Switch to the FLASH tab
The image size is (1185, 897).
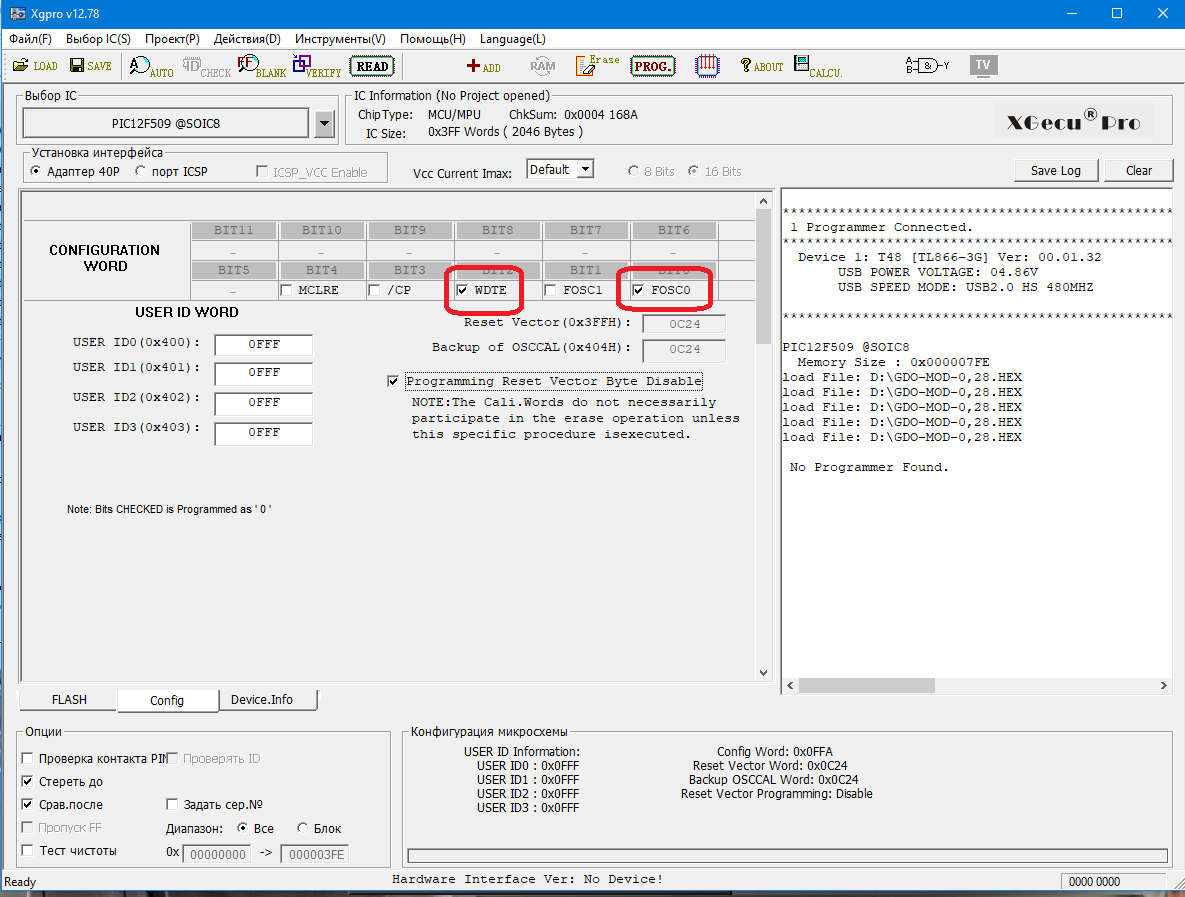pos(69,700)
